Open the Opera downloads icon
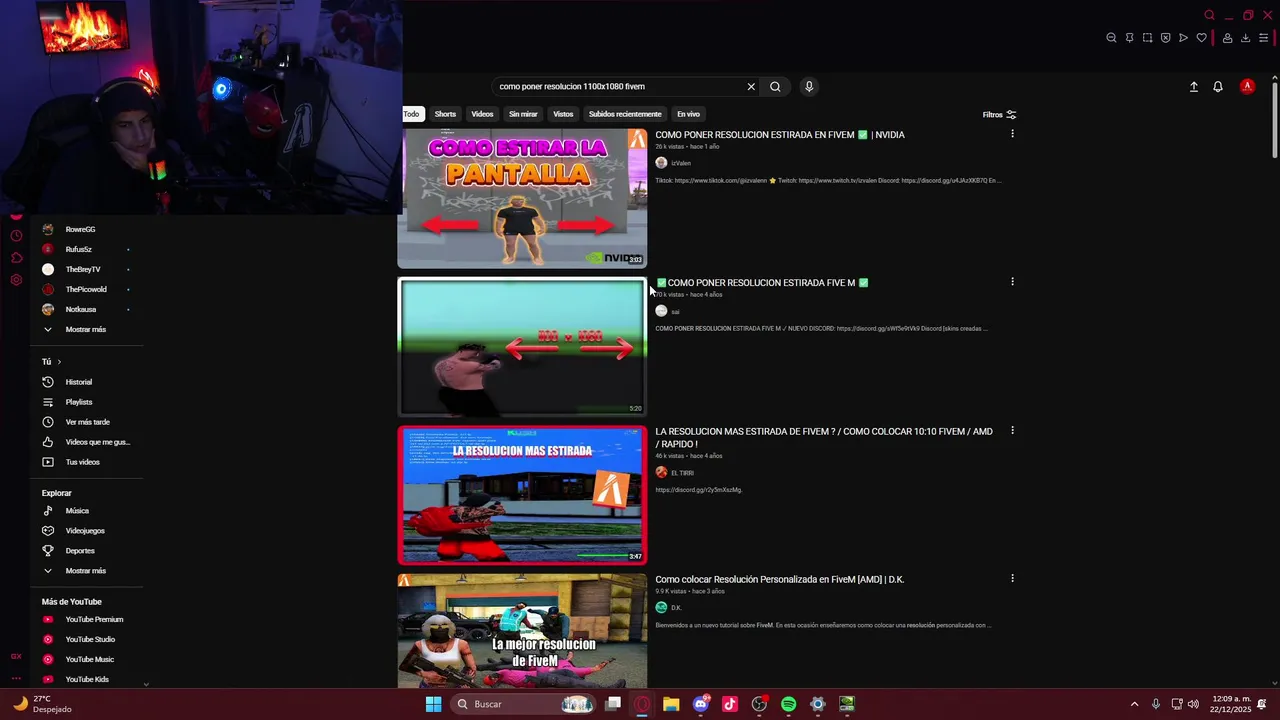 coord(1245,38)
